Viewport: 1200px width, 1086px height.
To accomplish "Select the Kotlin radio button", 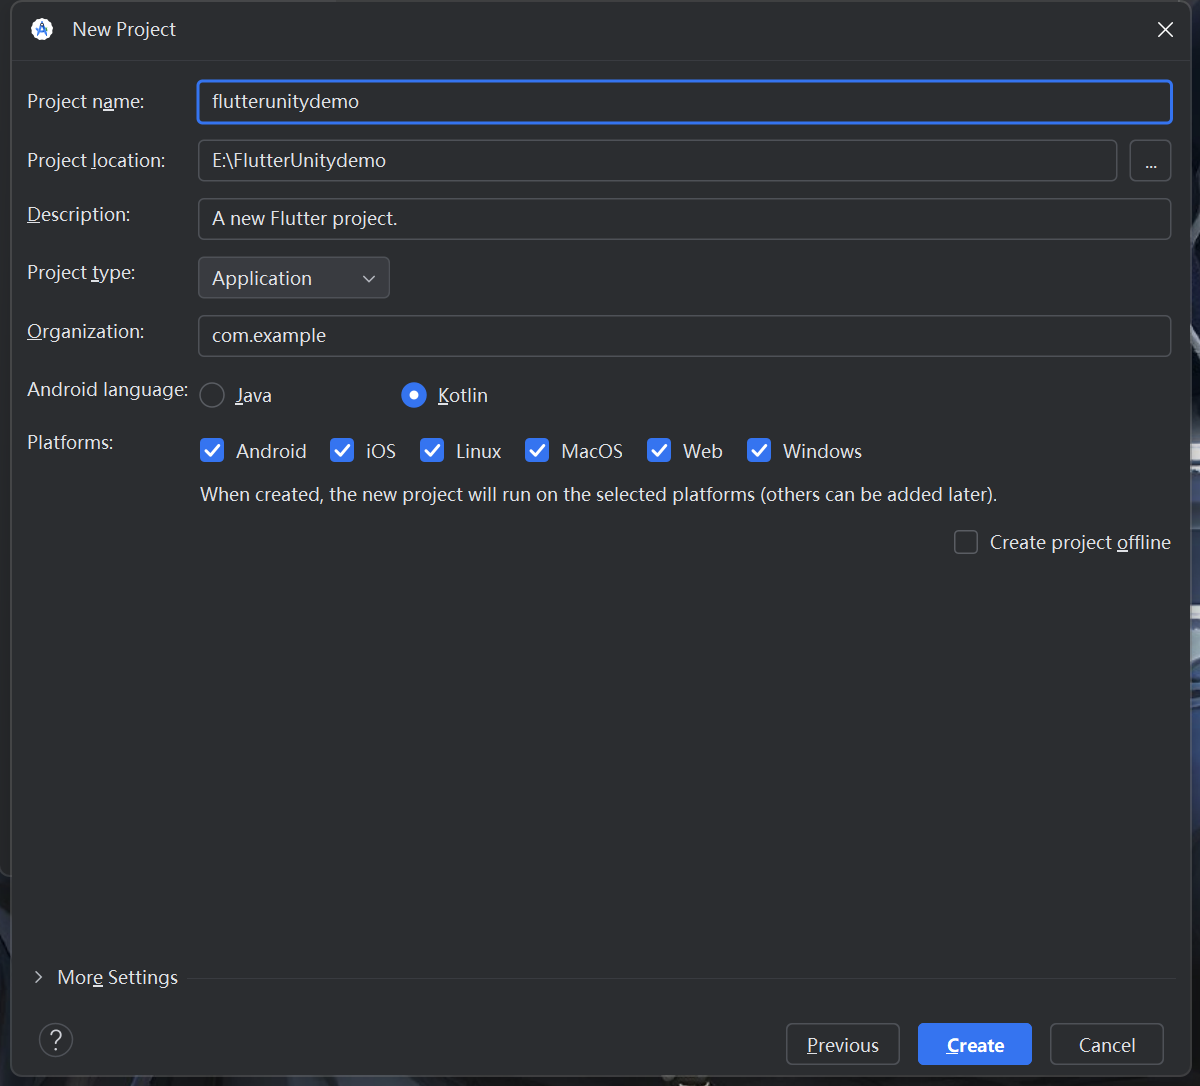I will 413,395.
